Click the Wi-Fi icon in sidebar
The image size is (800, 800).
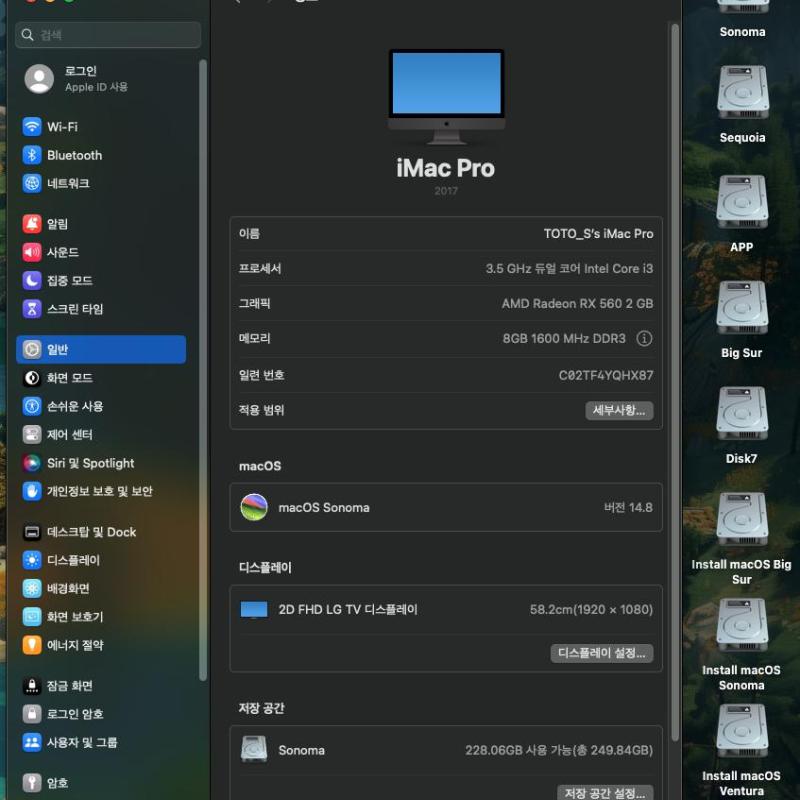[x=32, y=127]
